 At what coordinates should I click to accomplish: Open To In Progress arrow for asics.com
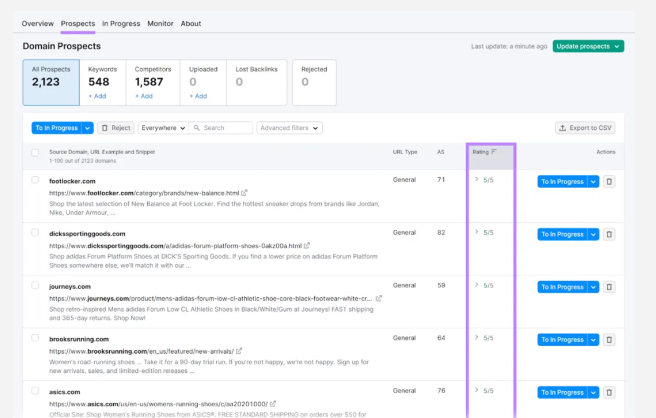coord(593,392)
